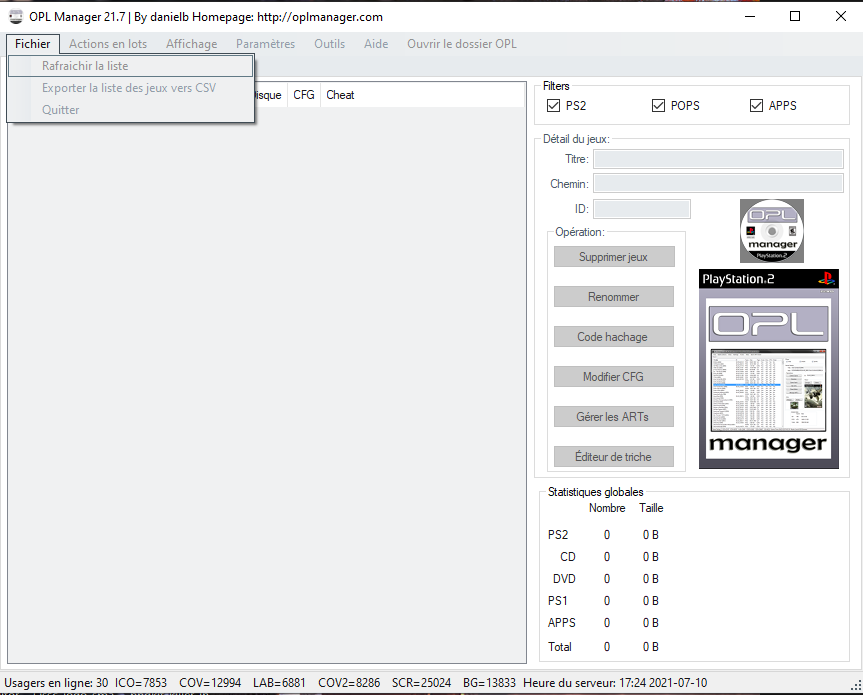Open the Paramètres menu
The image size is (863, 695).
point(265,44)
